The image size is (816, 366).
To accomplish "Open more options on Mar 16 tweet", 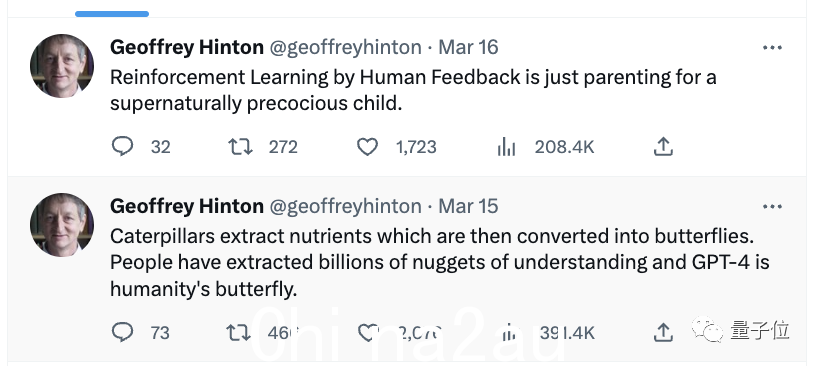I will tap(772, 47).
